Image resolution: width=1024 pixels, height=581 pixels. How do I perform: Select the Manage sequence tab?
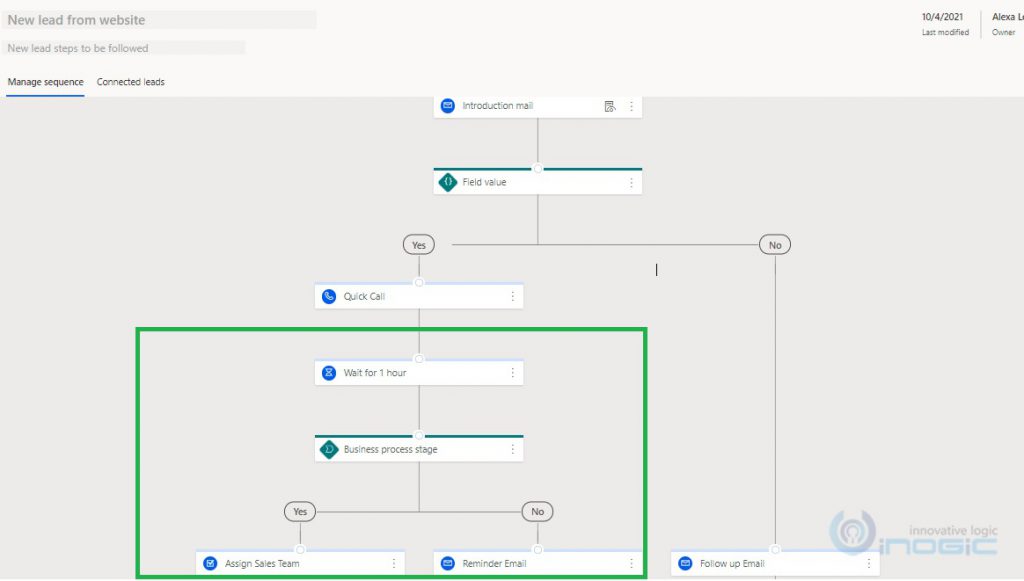pyautogui.click(x=45, y=81)
